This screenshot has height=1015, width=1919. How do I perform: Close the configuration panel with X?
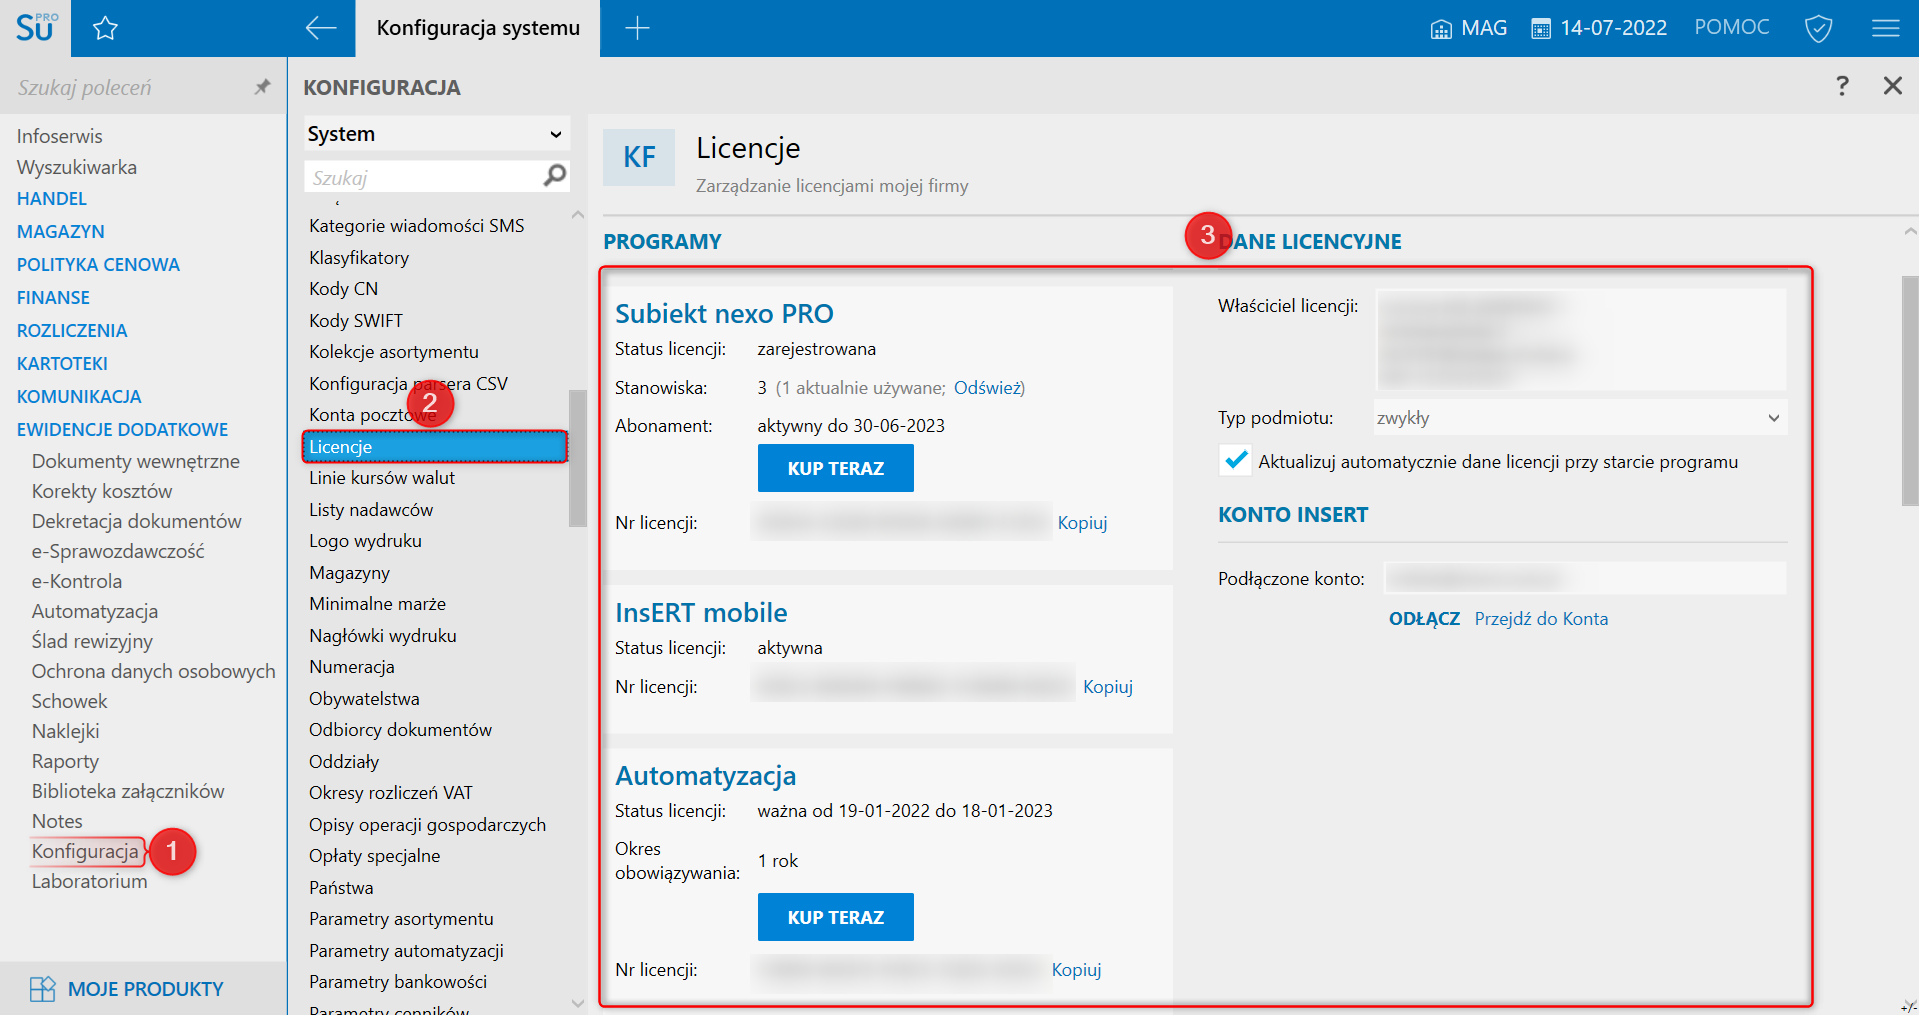point(1892,86)
